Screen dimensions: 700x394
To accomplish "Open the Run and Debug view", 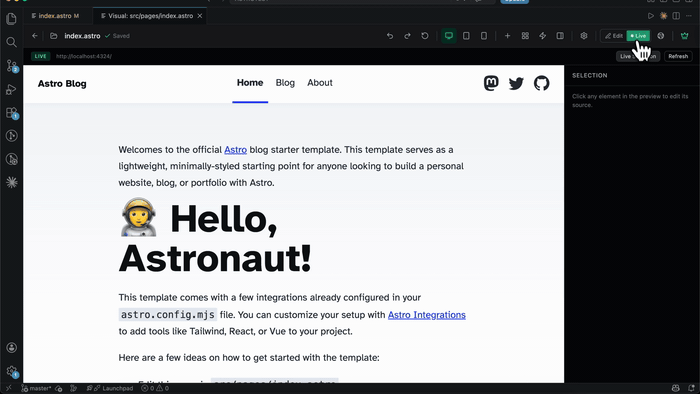I will 12,89.
